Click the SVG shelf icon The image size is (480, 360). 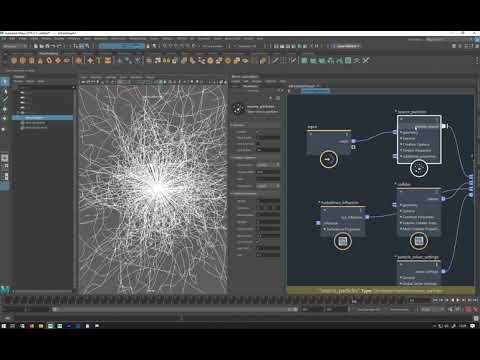pyautogui.click(x=107, y=60)
